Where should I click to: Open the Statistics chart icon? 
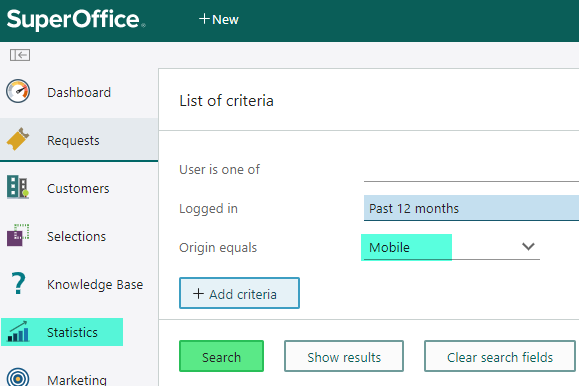tap(18, 332)
